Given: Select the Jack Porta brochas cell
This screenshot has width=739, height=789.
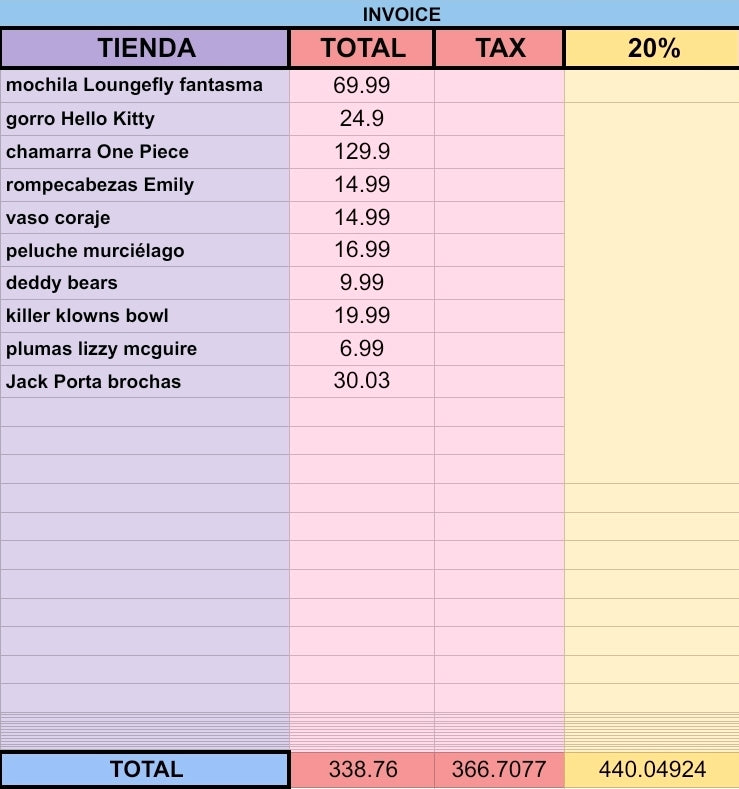Looking at the screenshot, I should click(145, 381).
